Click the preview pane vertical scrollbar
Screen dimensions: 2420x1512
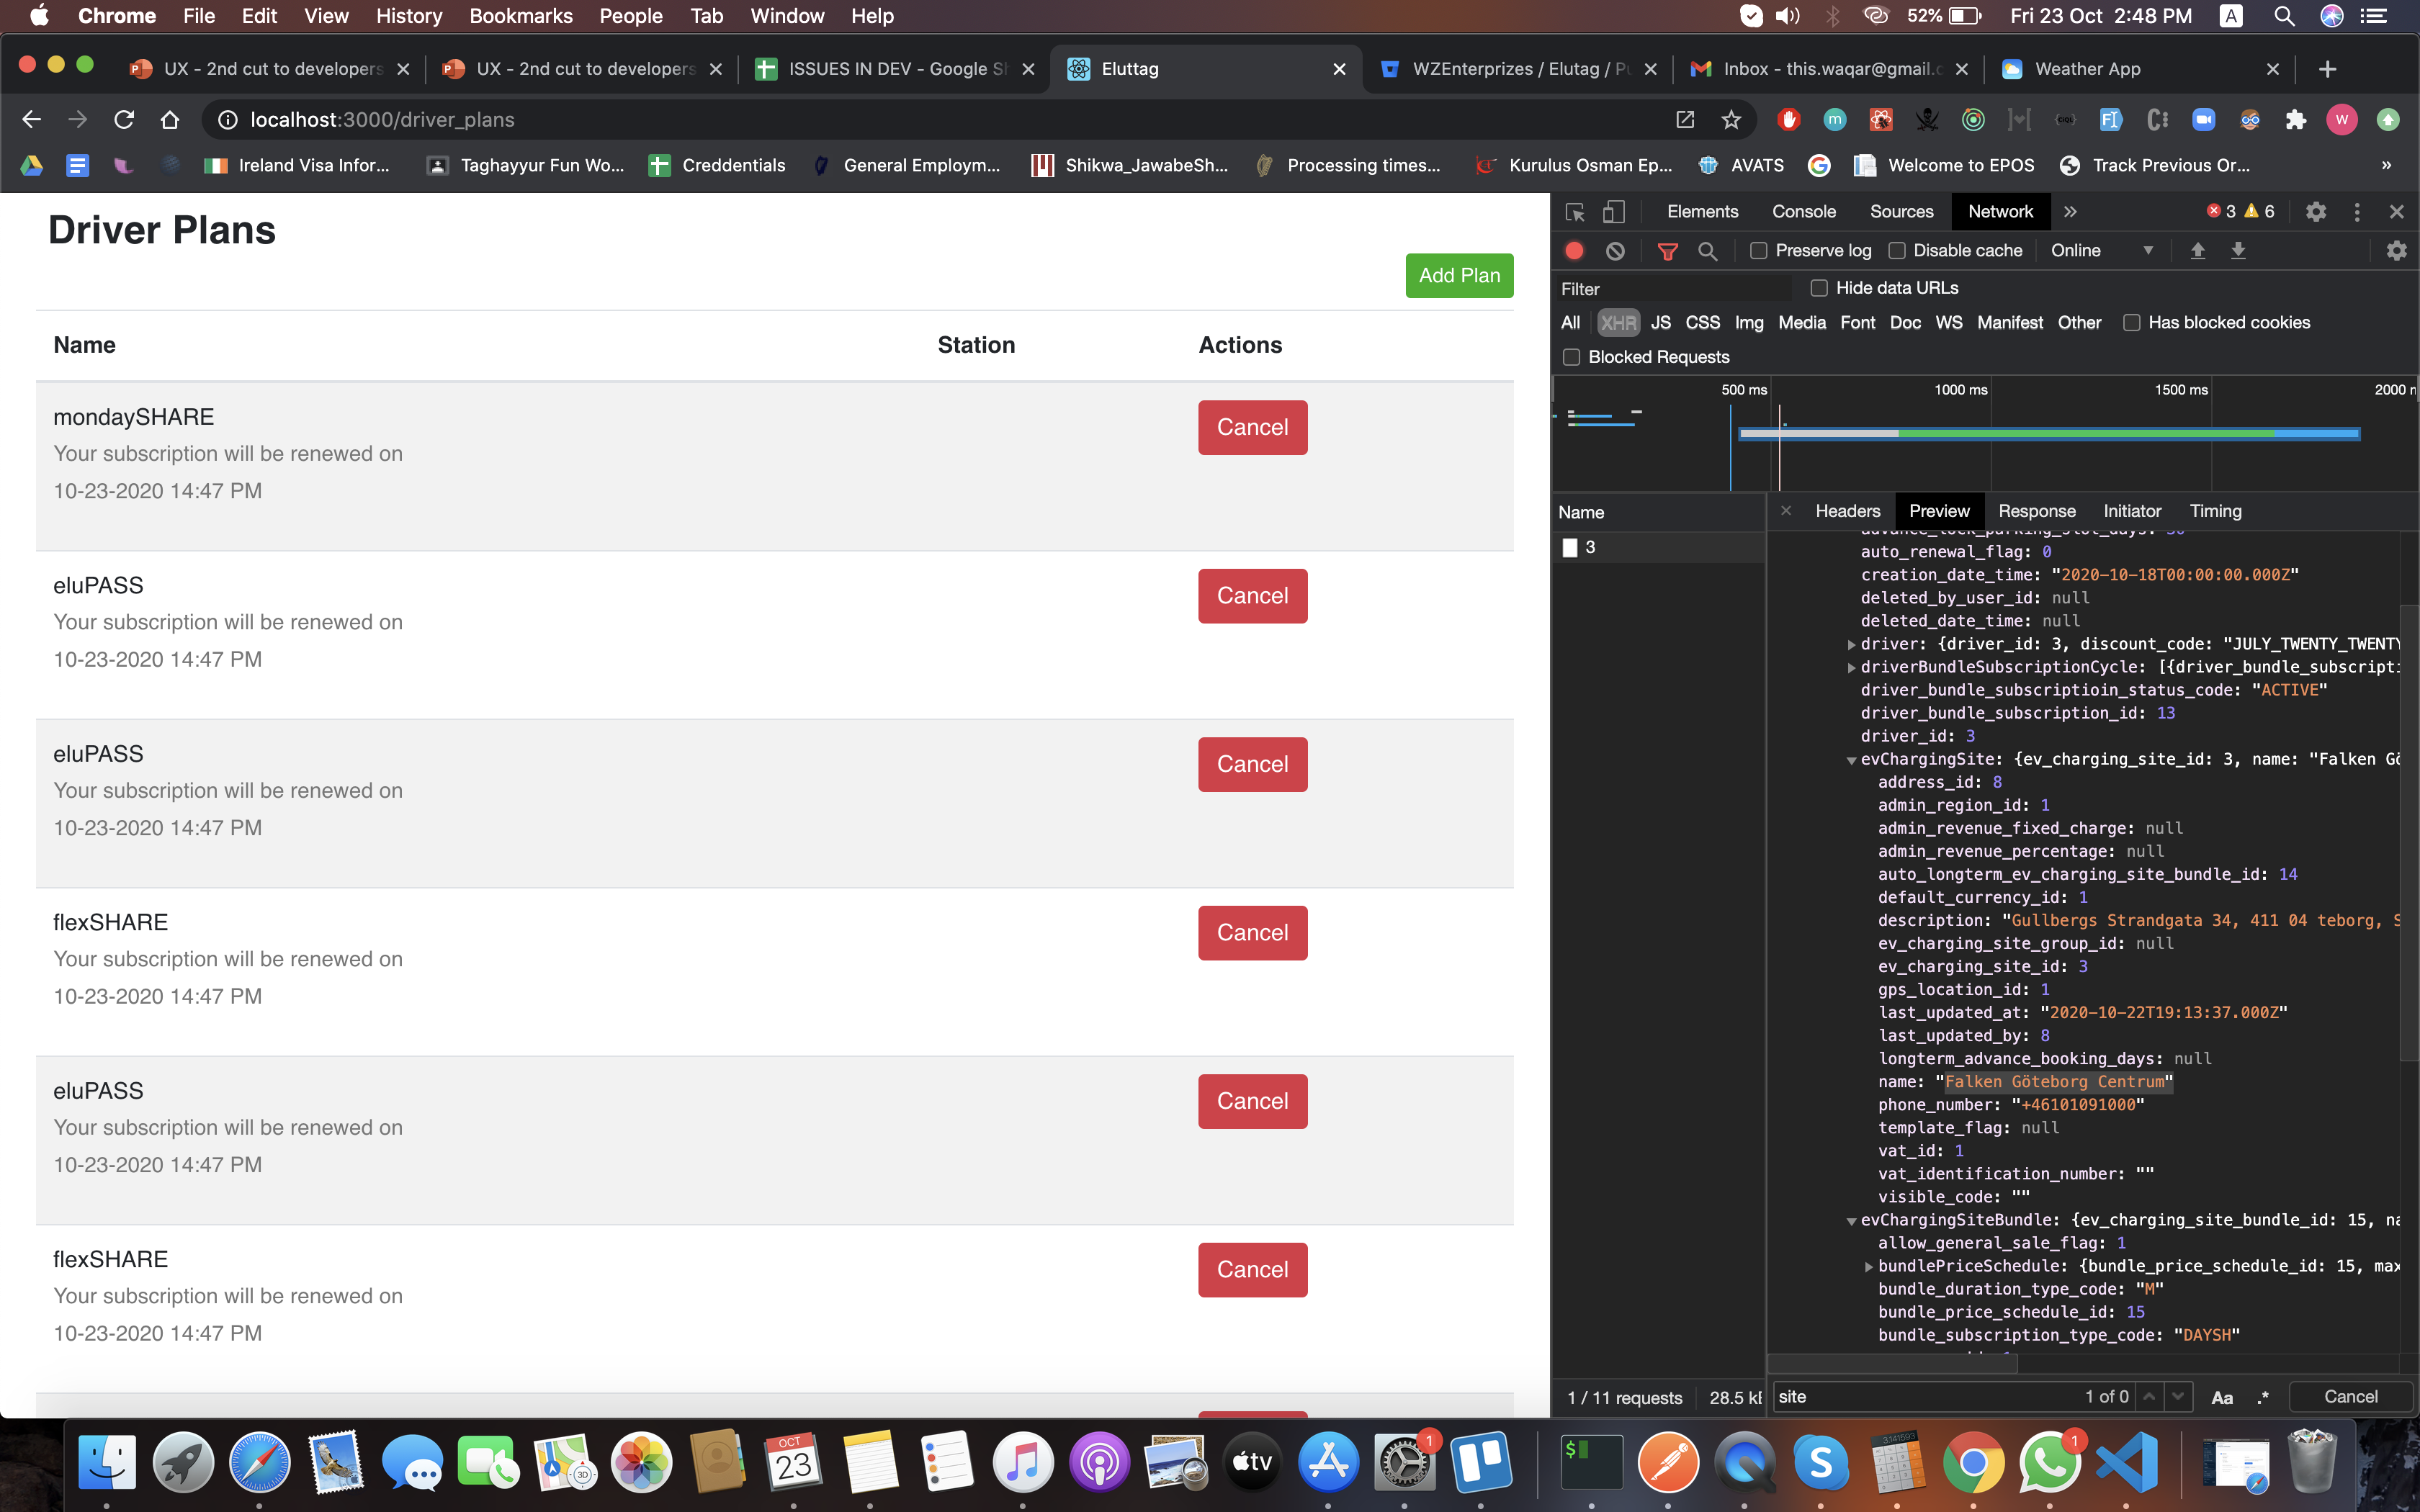[2409, 832]
